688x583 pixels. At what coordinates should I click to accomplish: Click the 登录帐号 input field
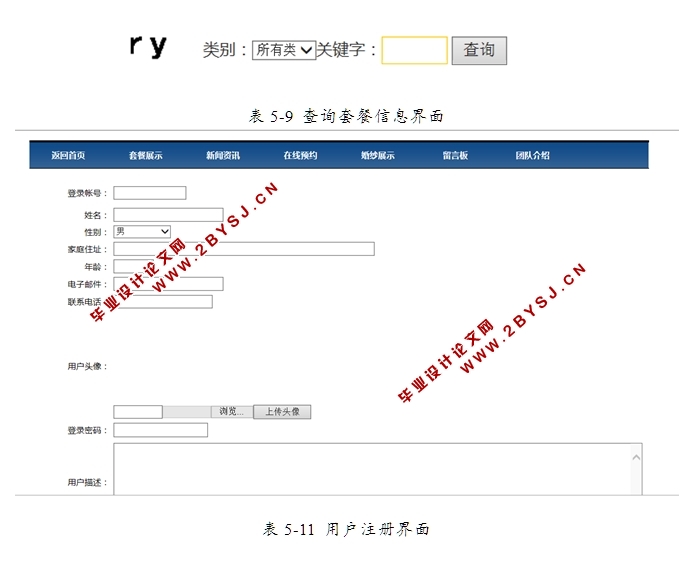[x=150, y=193]
